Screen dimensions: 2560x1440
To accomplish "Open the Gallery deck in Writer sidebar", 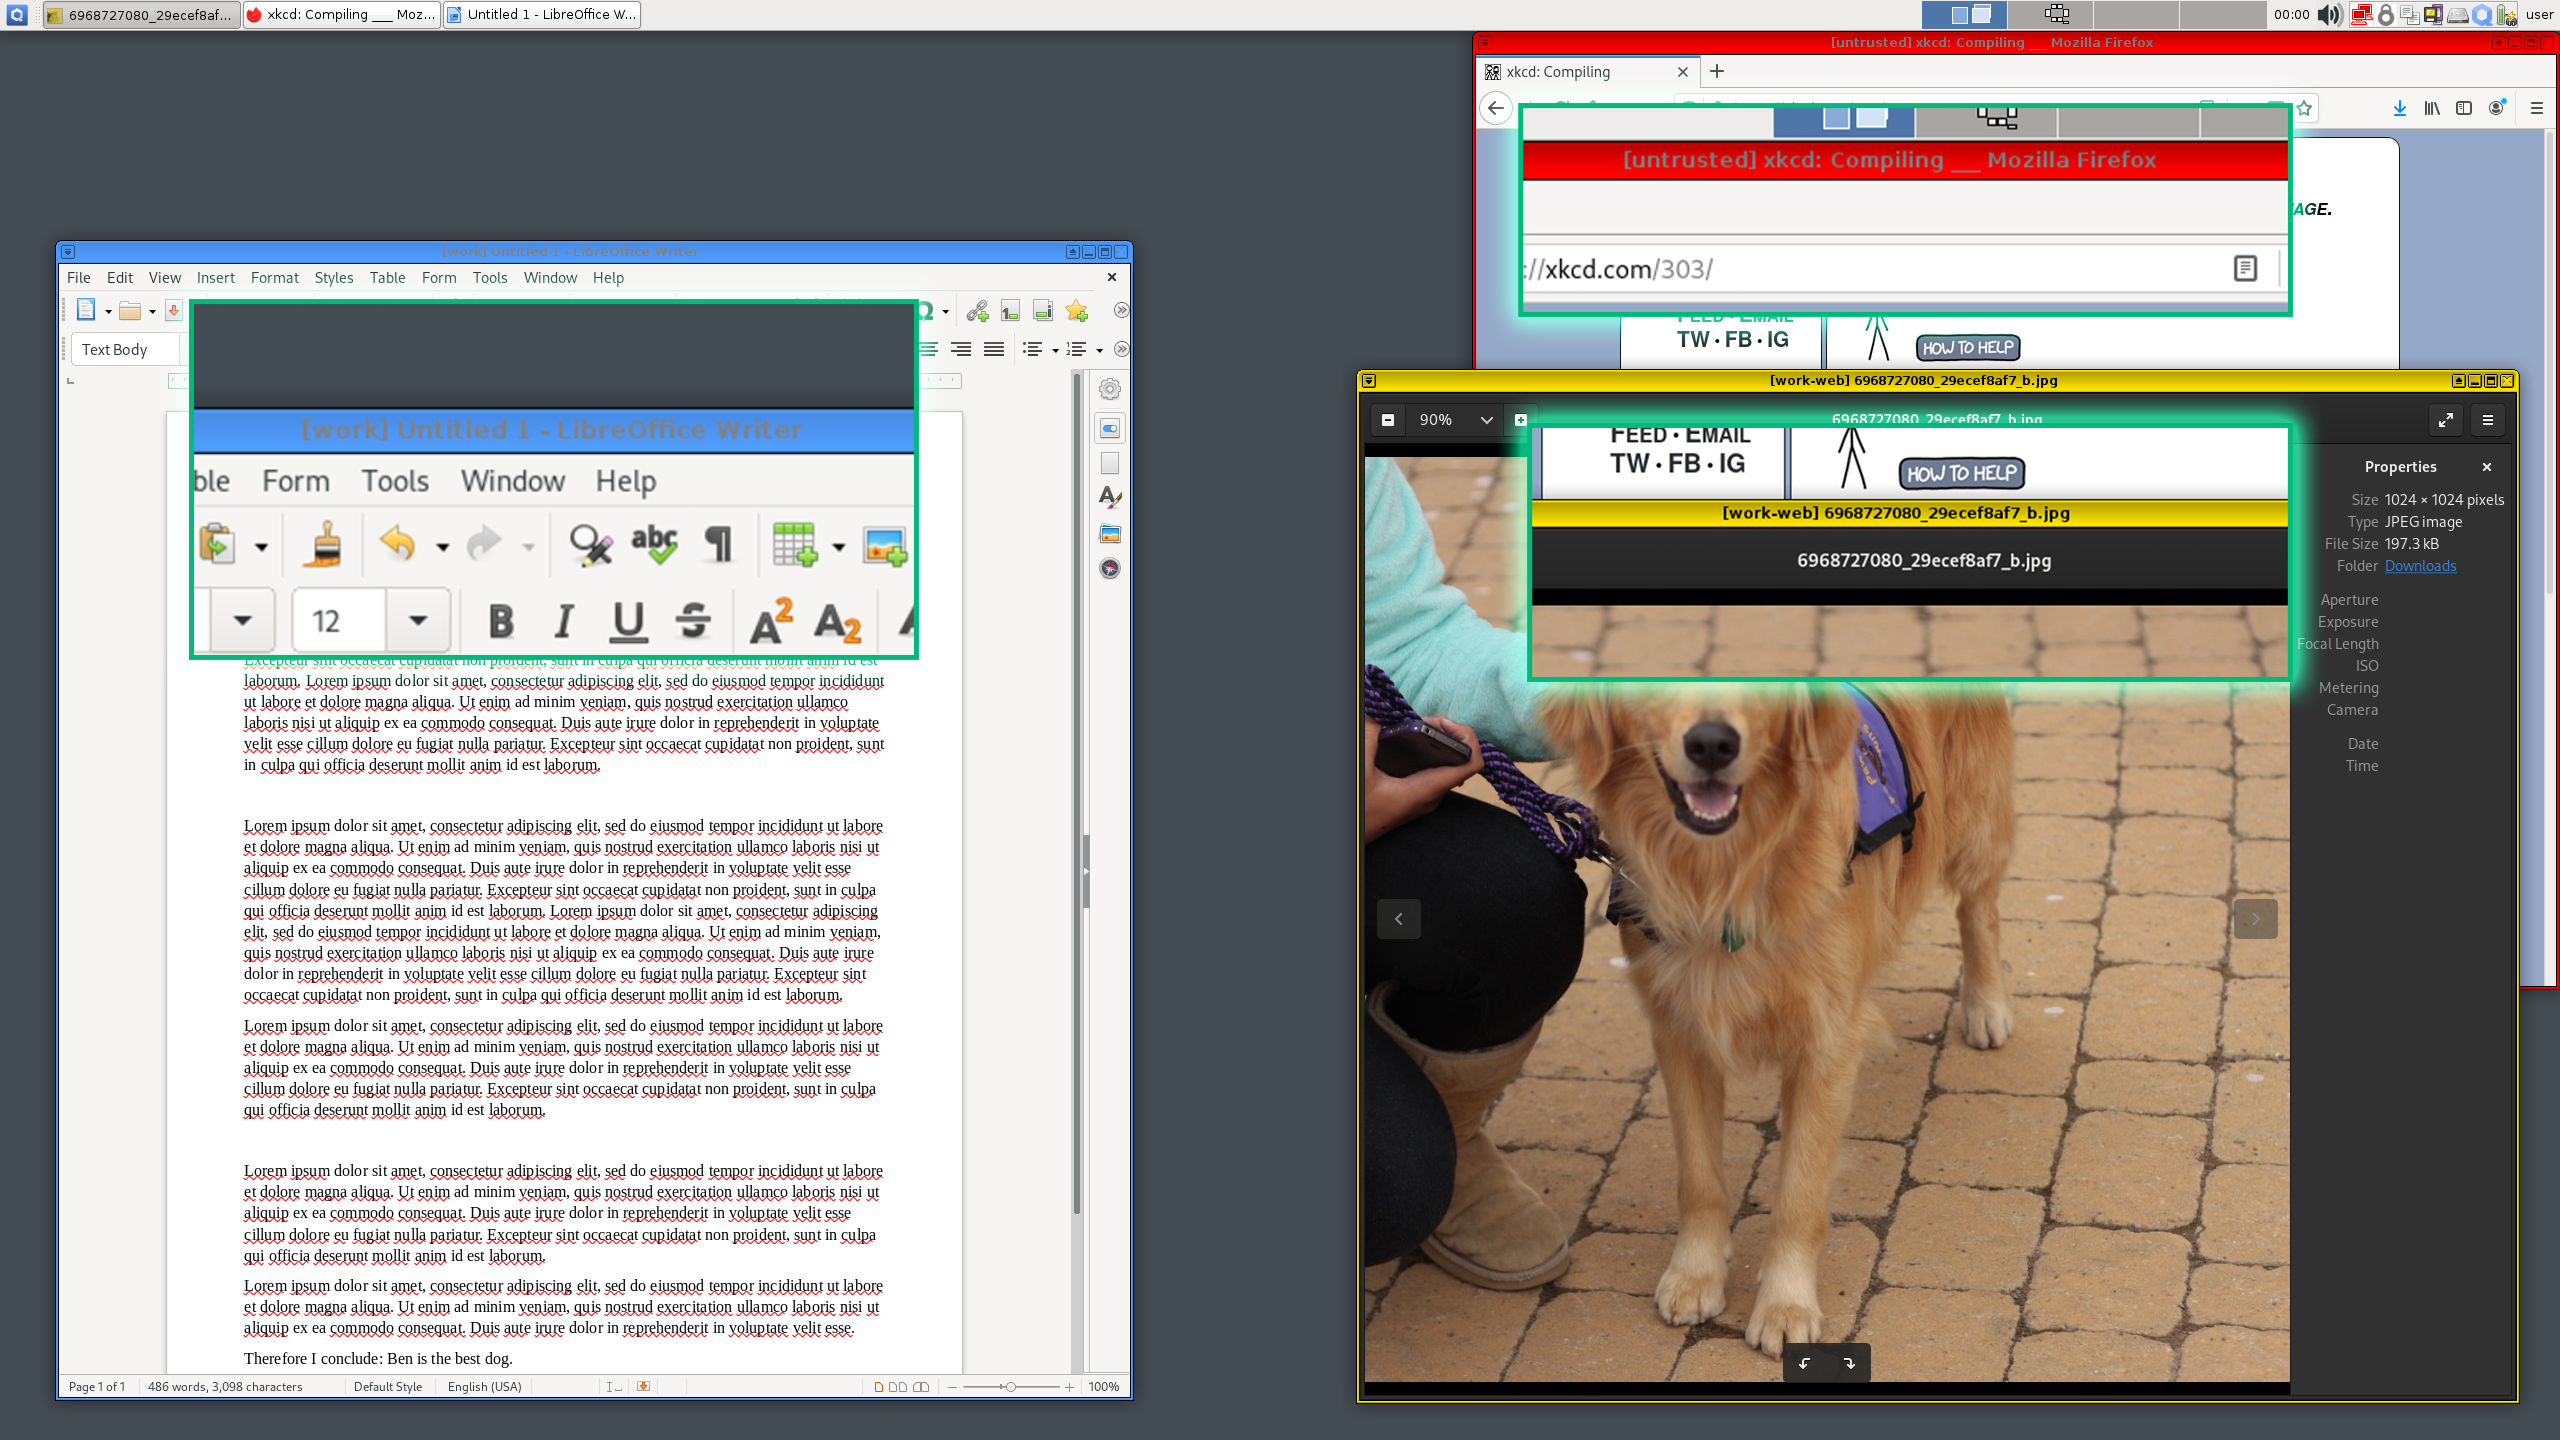I will pyautogui.click(x=1110, y=533).
